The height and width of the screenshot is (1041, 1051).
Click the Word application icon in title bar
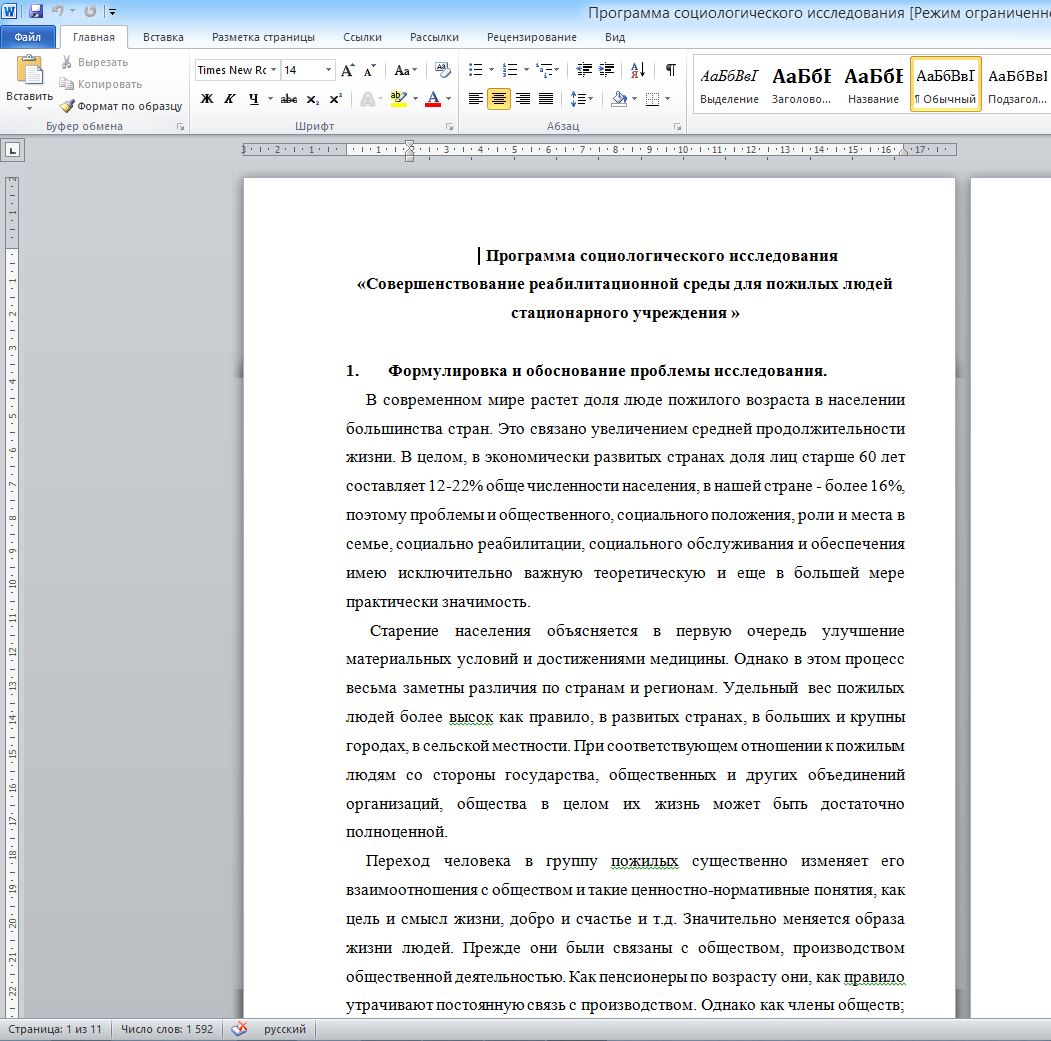pyautogui.click(x=10, y=11)
